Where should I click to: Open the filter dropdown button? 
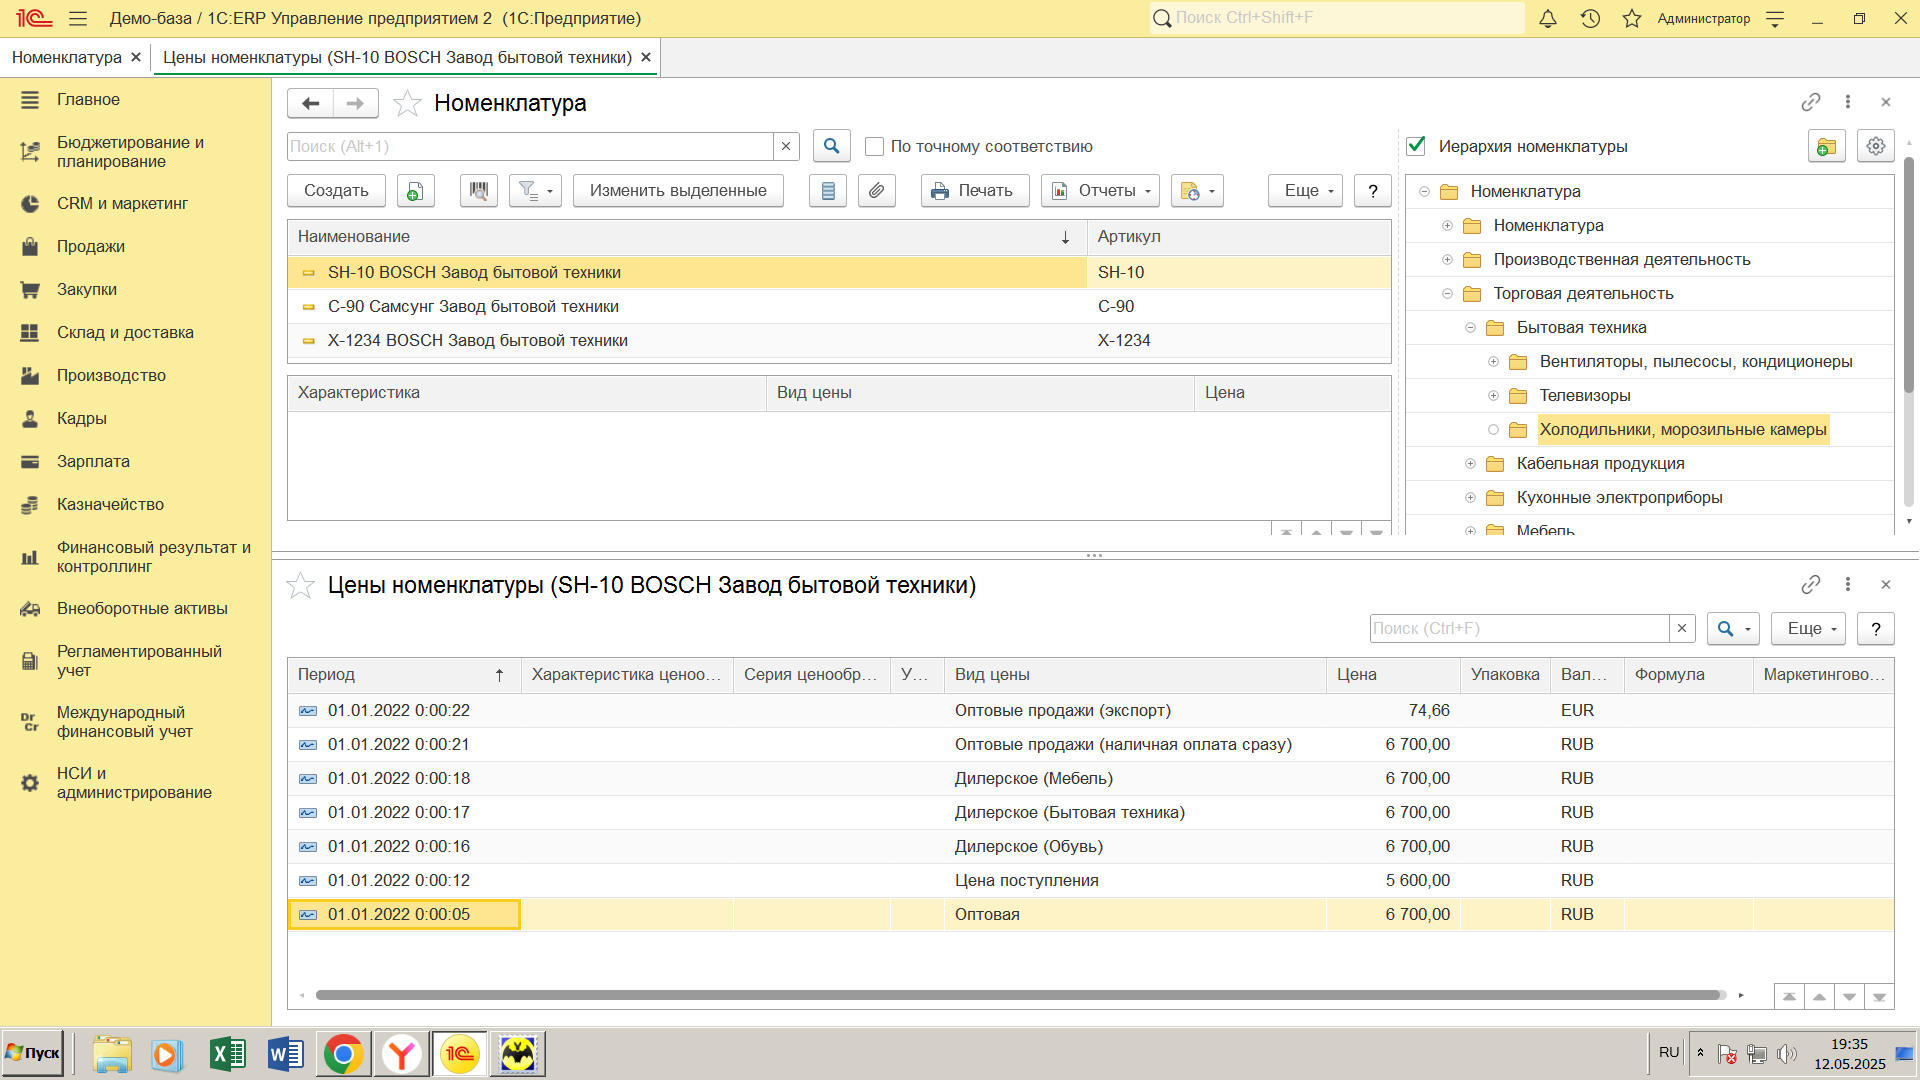[x=535, y=191]
